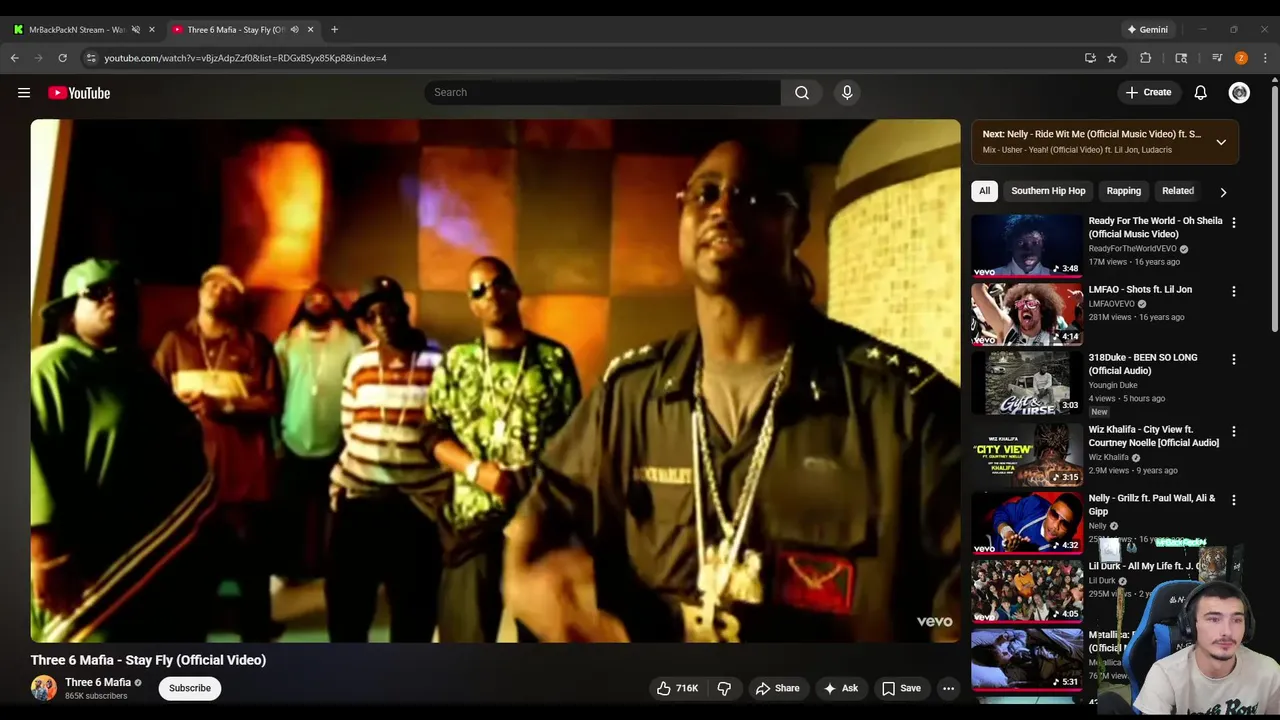Image resolution: width=1280 pixels, height=720 pixels.
Task: Open Chrome profile avatar Z
Action: pyautogui.click(x=1241, y=58)
